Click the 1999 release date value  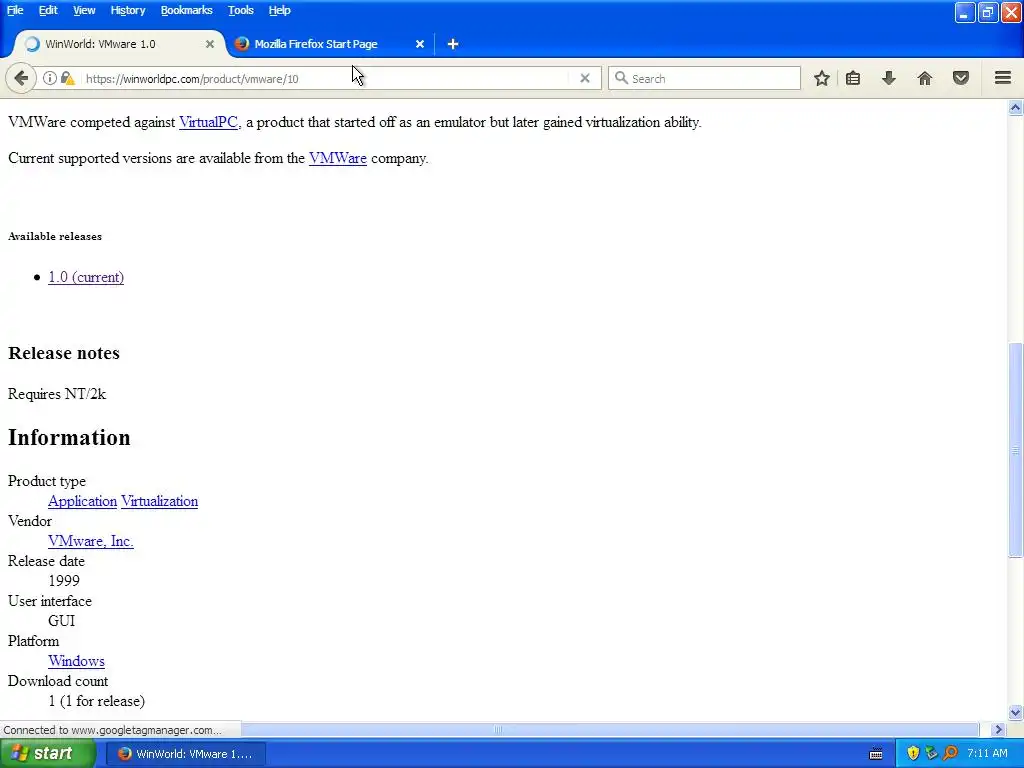pyautogui.click(x=64, y=581)
